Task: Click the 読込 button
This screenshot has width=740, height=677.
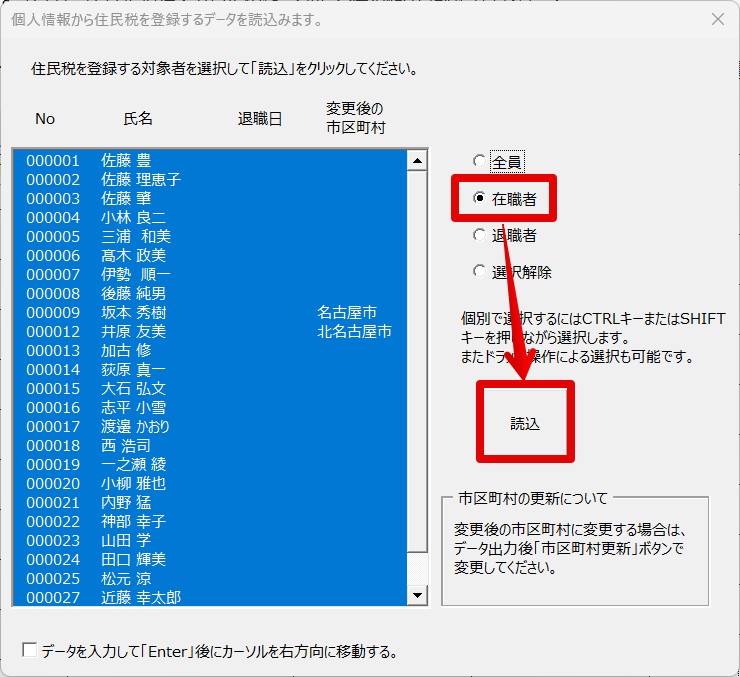Action: 525,422
